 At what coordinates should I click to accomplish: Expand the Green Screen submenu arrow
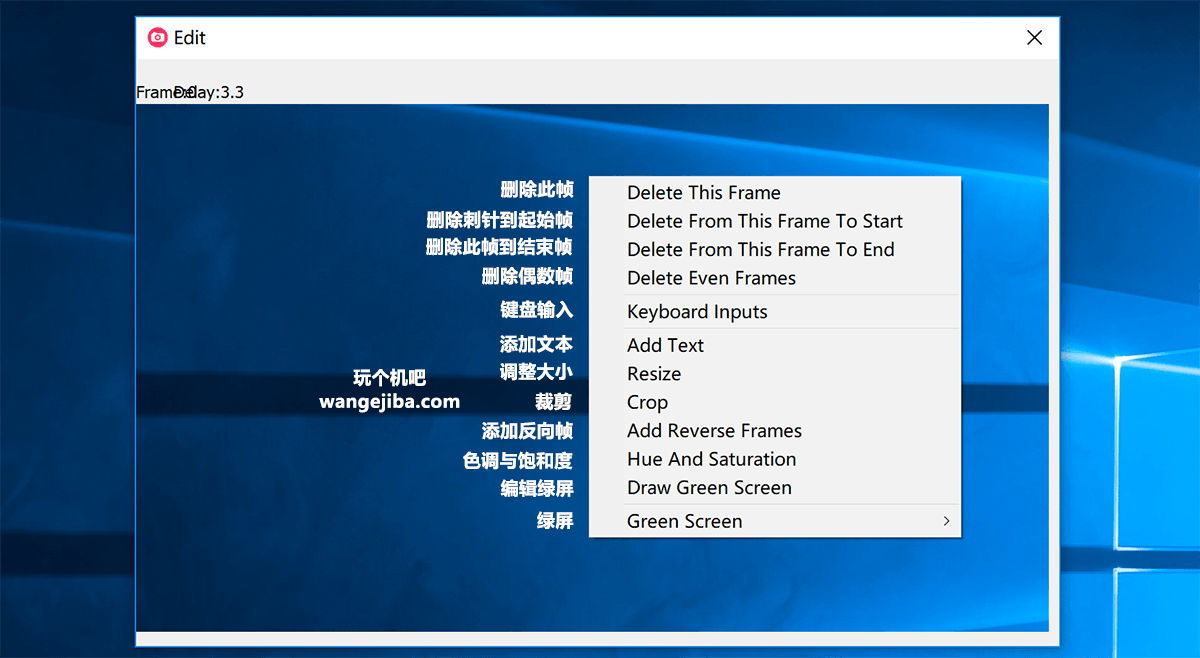coord(945,521)
